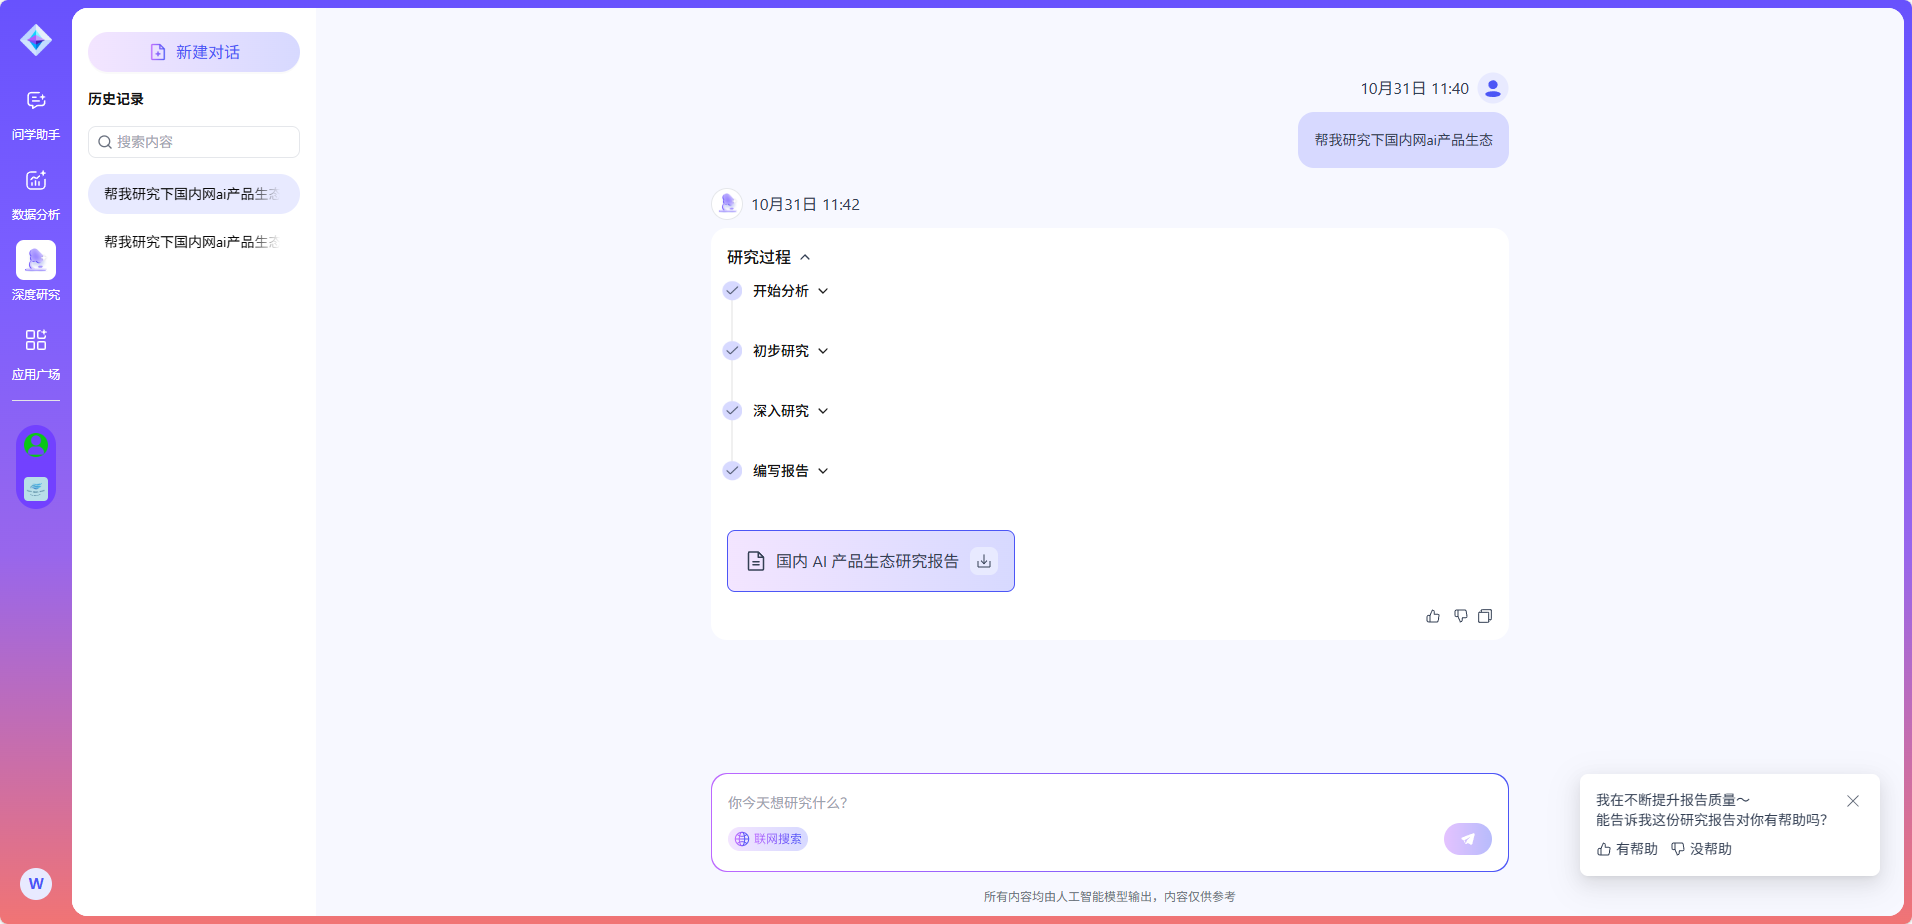Expand the 深入研究 step
The width and height of the screenshot is (1912, 924).
(823, 411)
